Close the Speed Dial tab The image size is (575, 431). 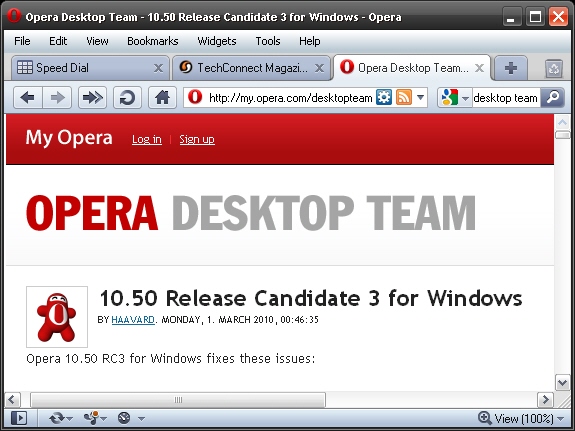tap(158, 68)
